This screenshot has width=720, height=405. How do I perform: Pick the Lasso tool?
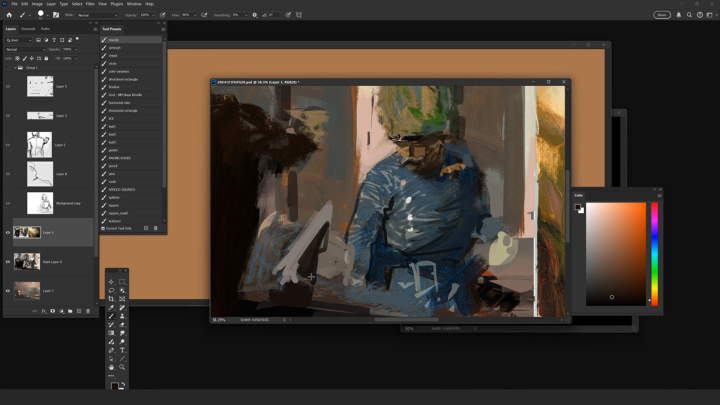[x=111, y=290]
